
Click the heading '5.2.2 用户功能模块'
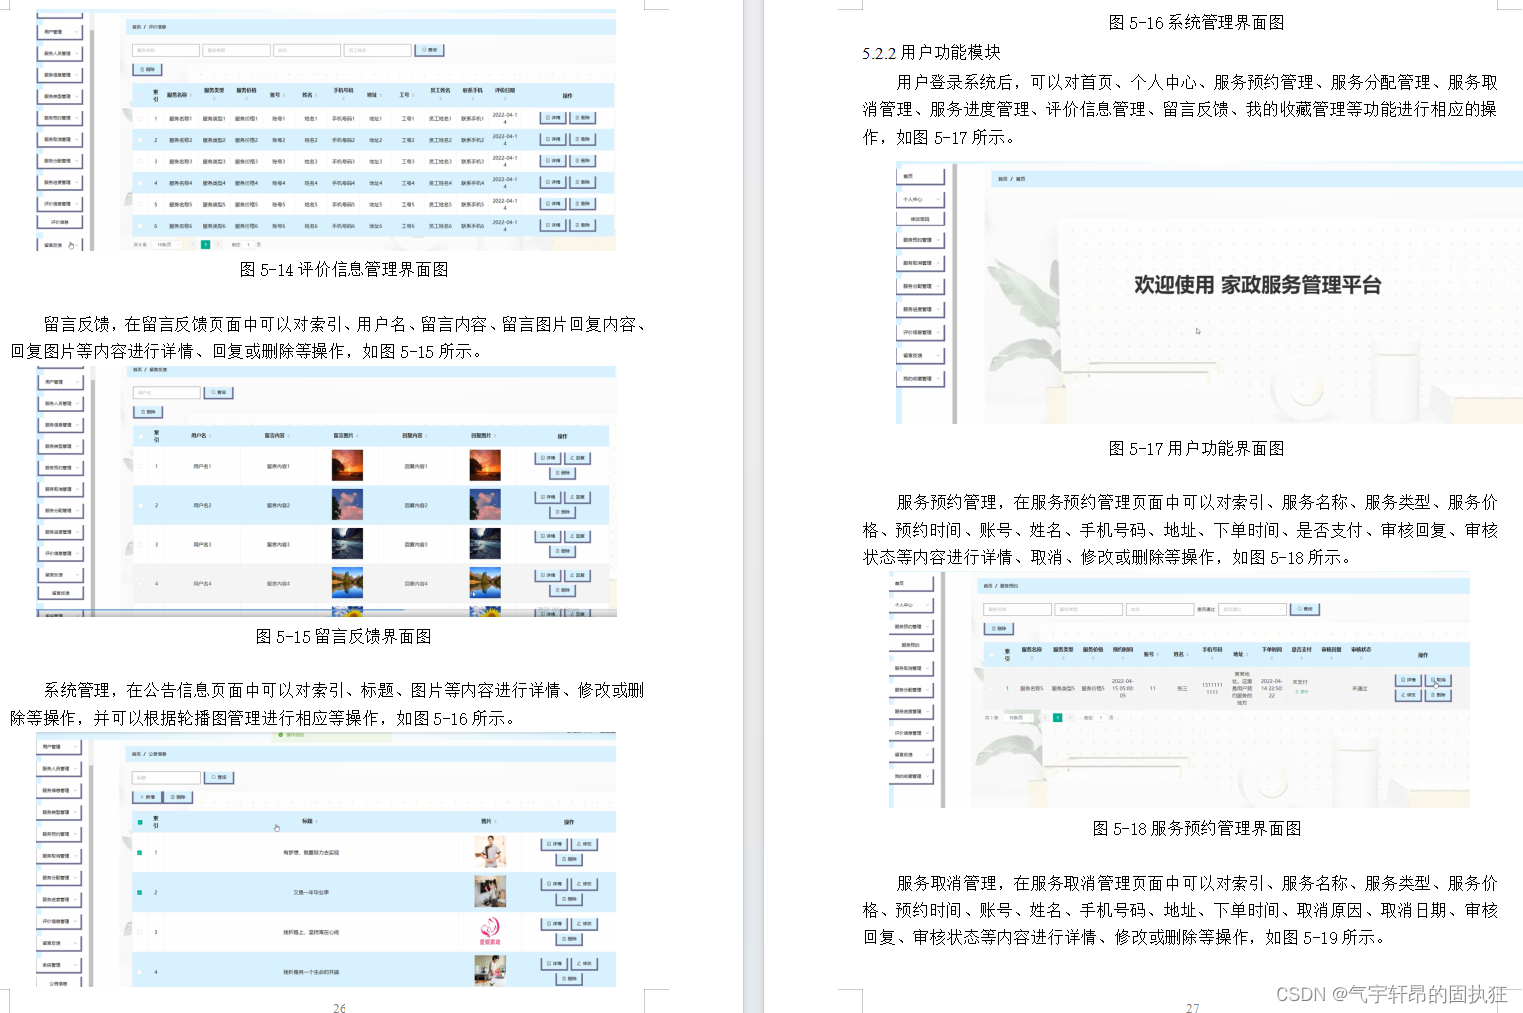pyautogui.click(x=931, y=53)
